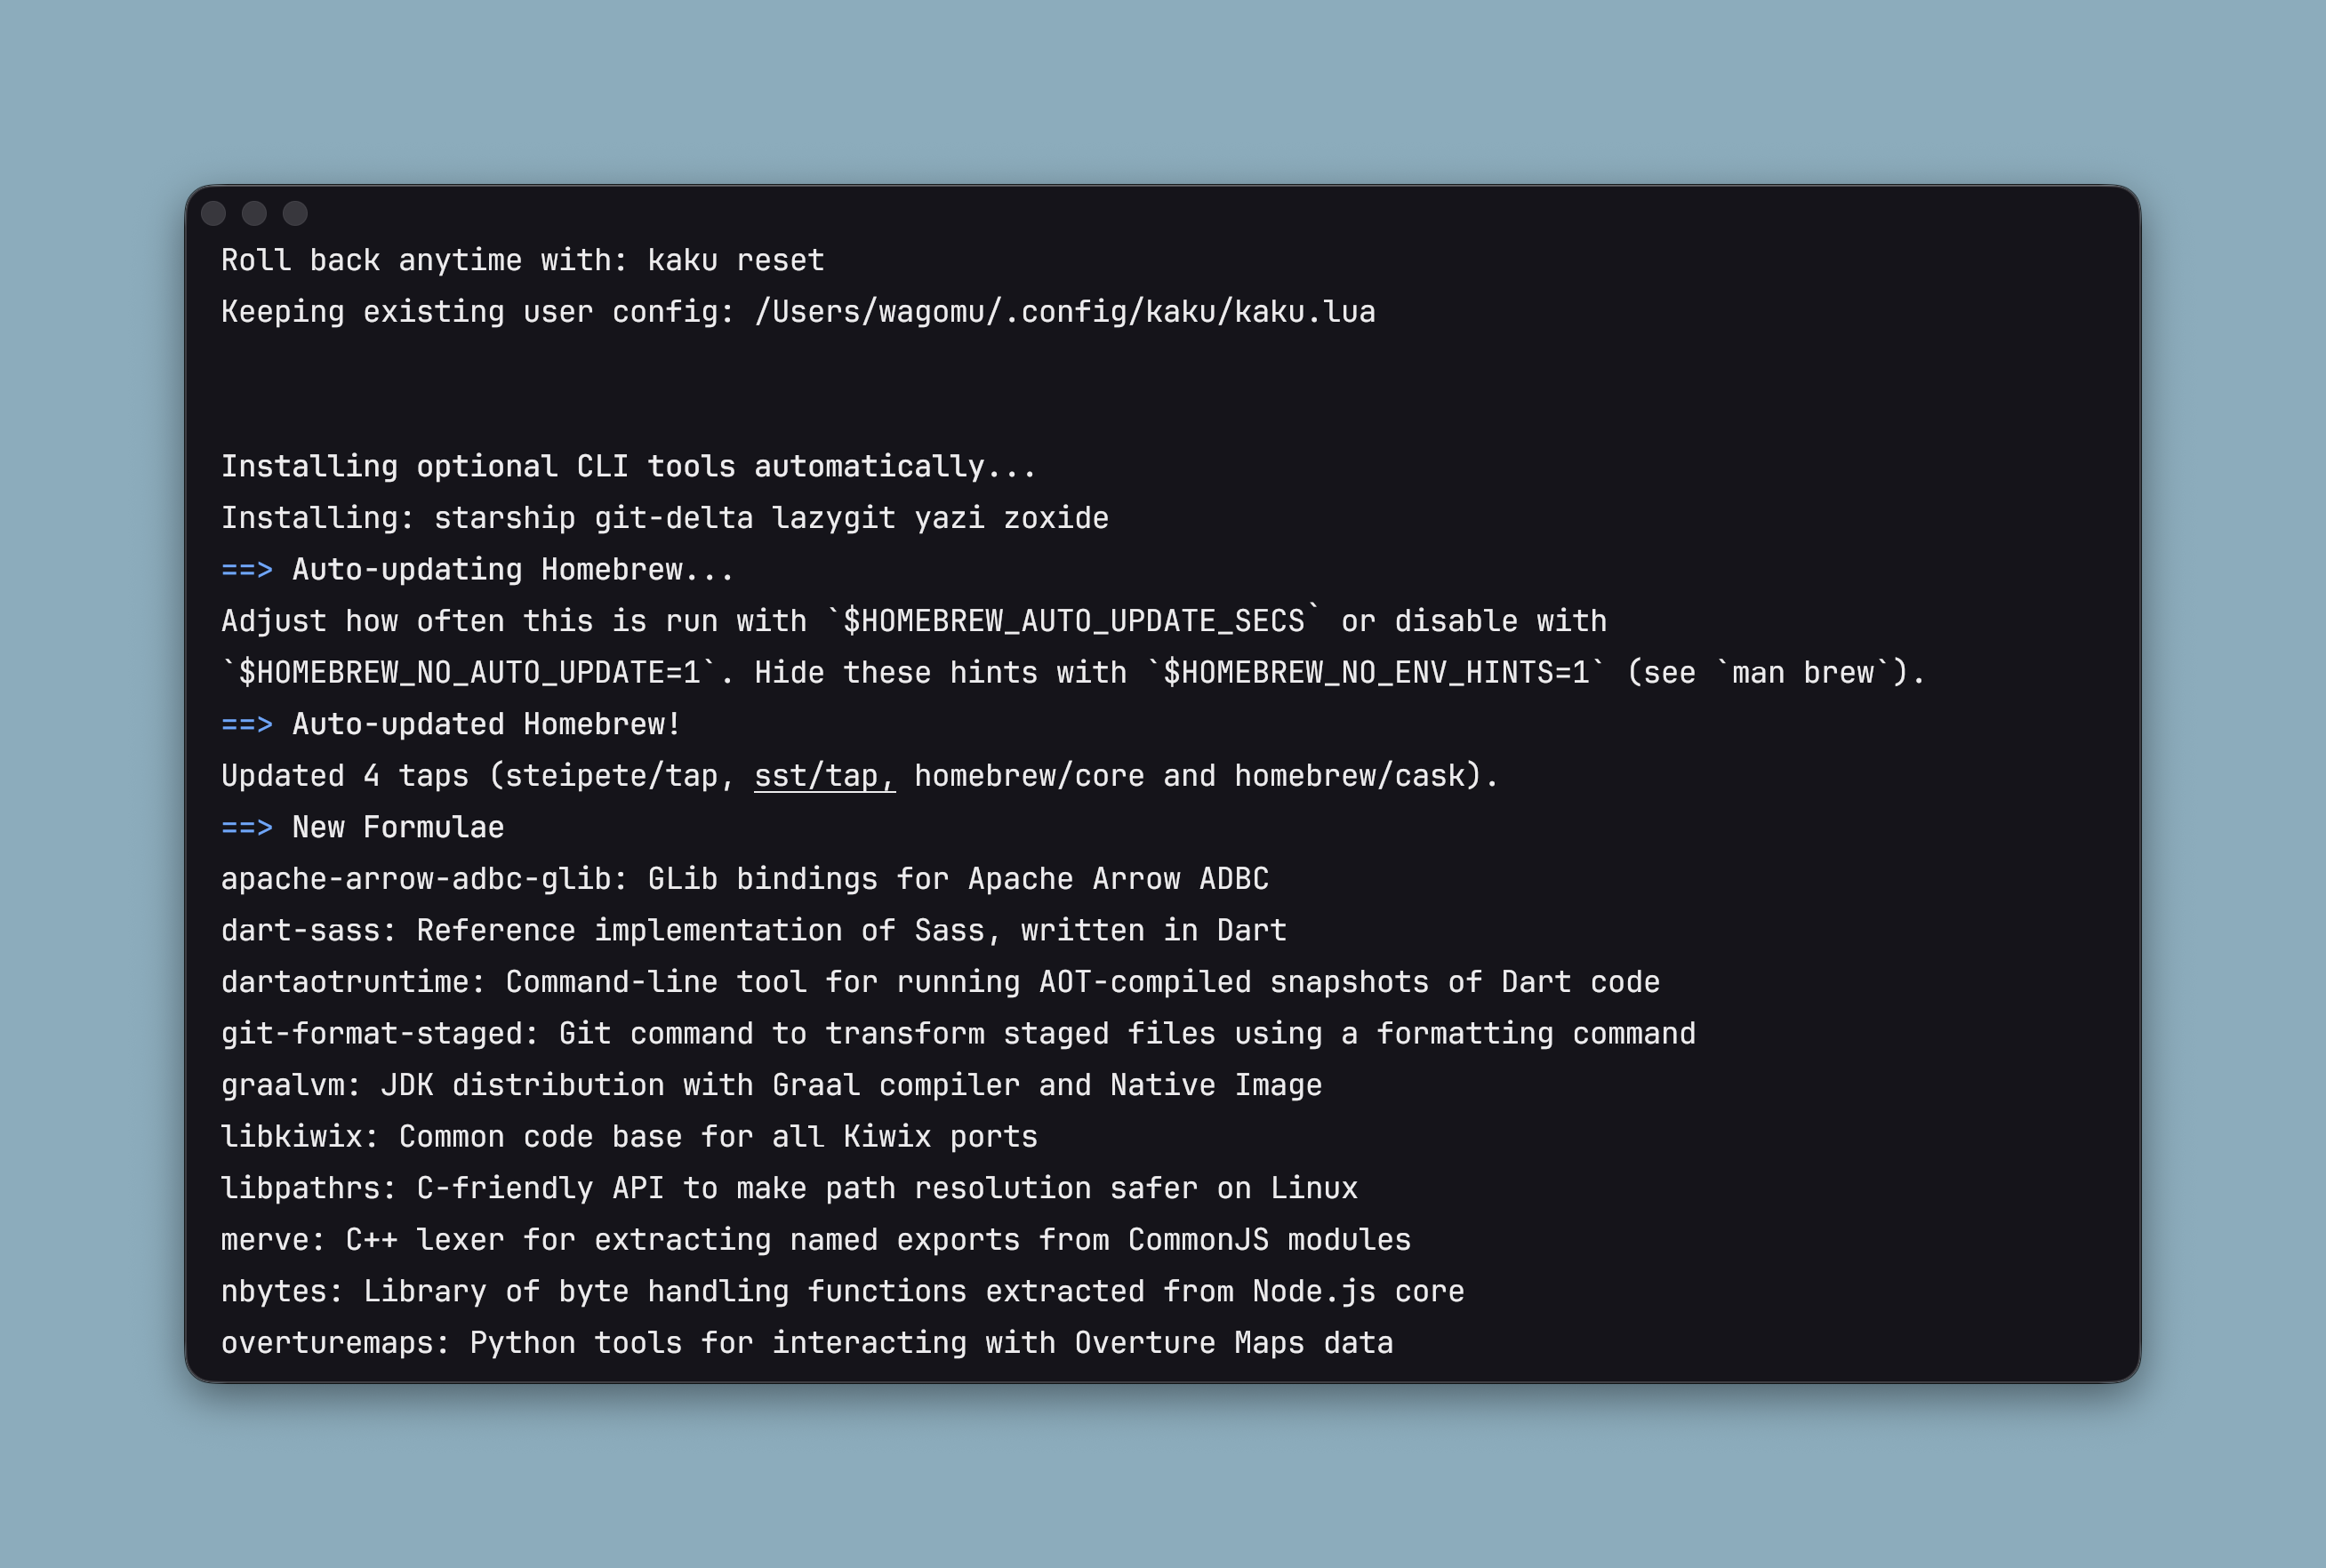Click the $HOMEBREW_NO_ENV_HINTS=1 variable text

(1375, 673)
